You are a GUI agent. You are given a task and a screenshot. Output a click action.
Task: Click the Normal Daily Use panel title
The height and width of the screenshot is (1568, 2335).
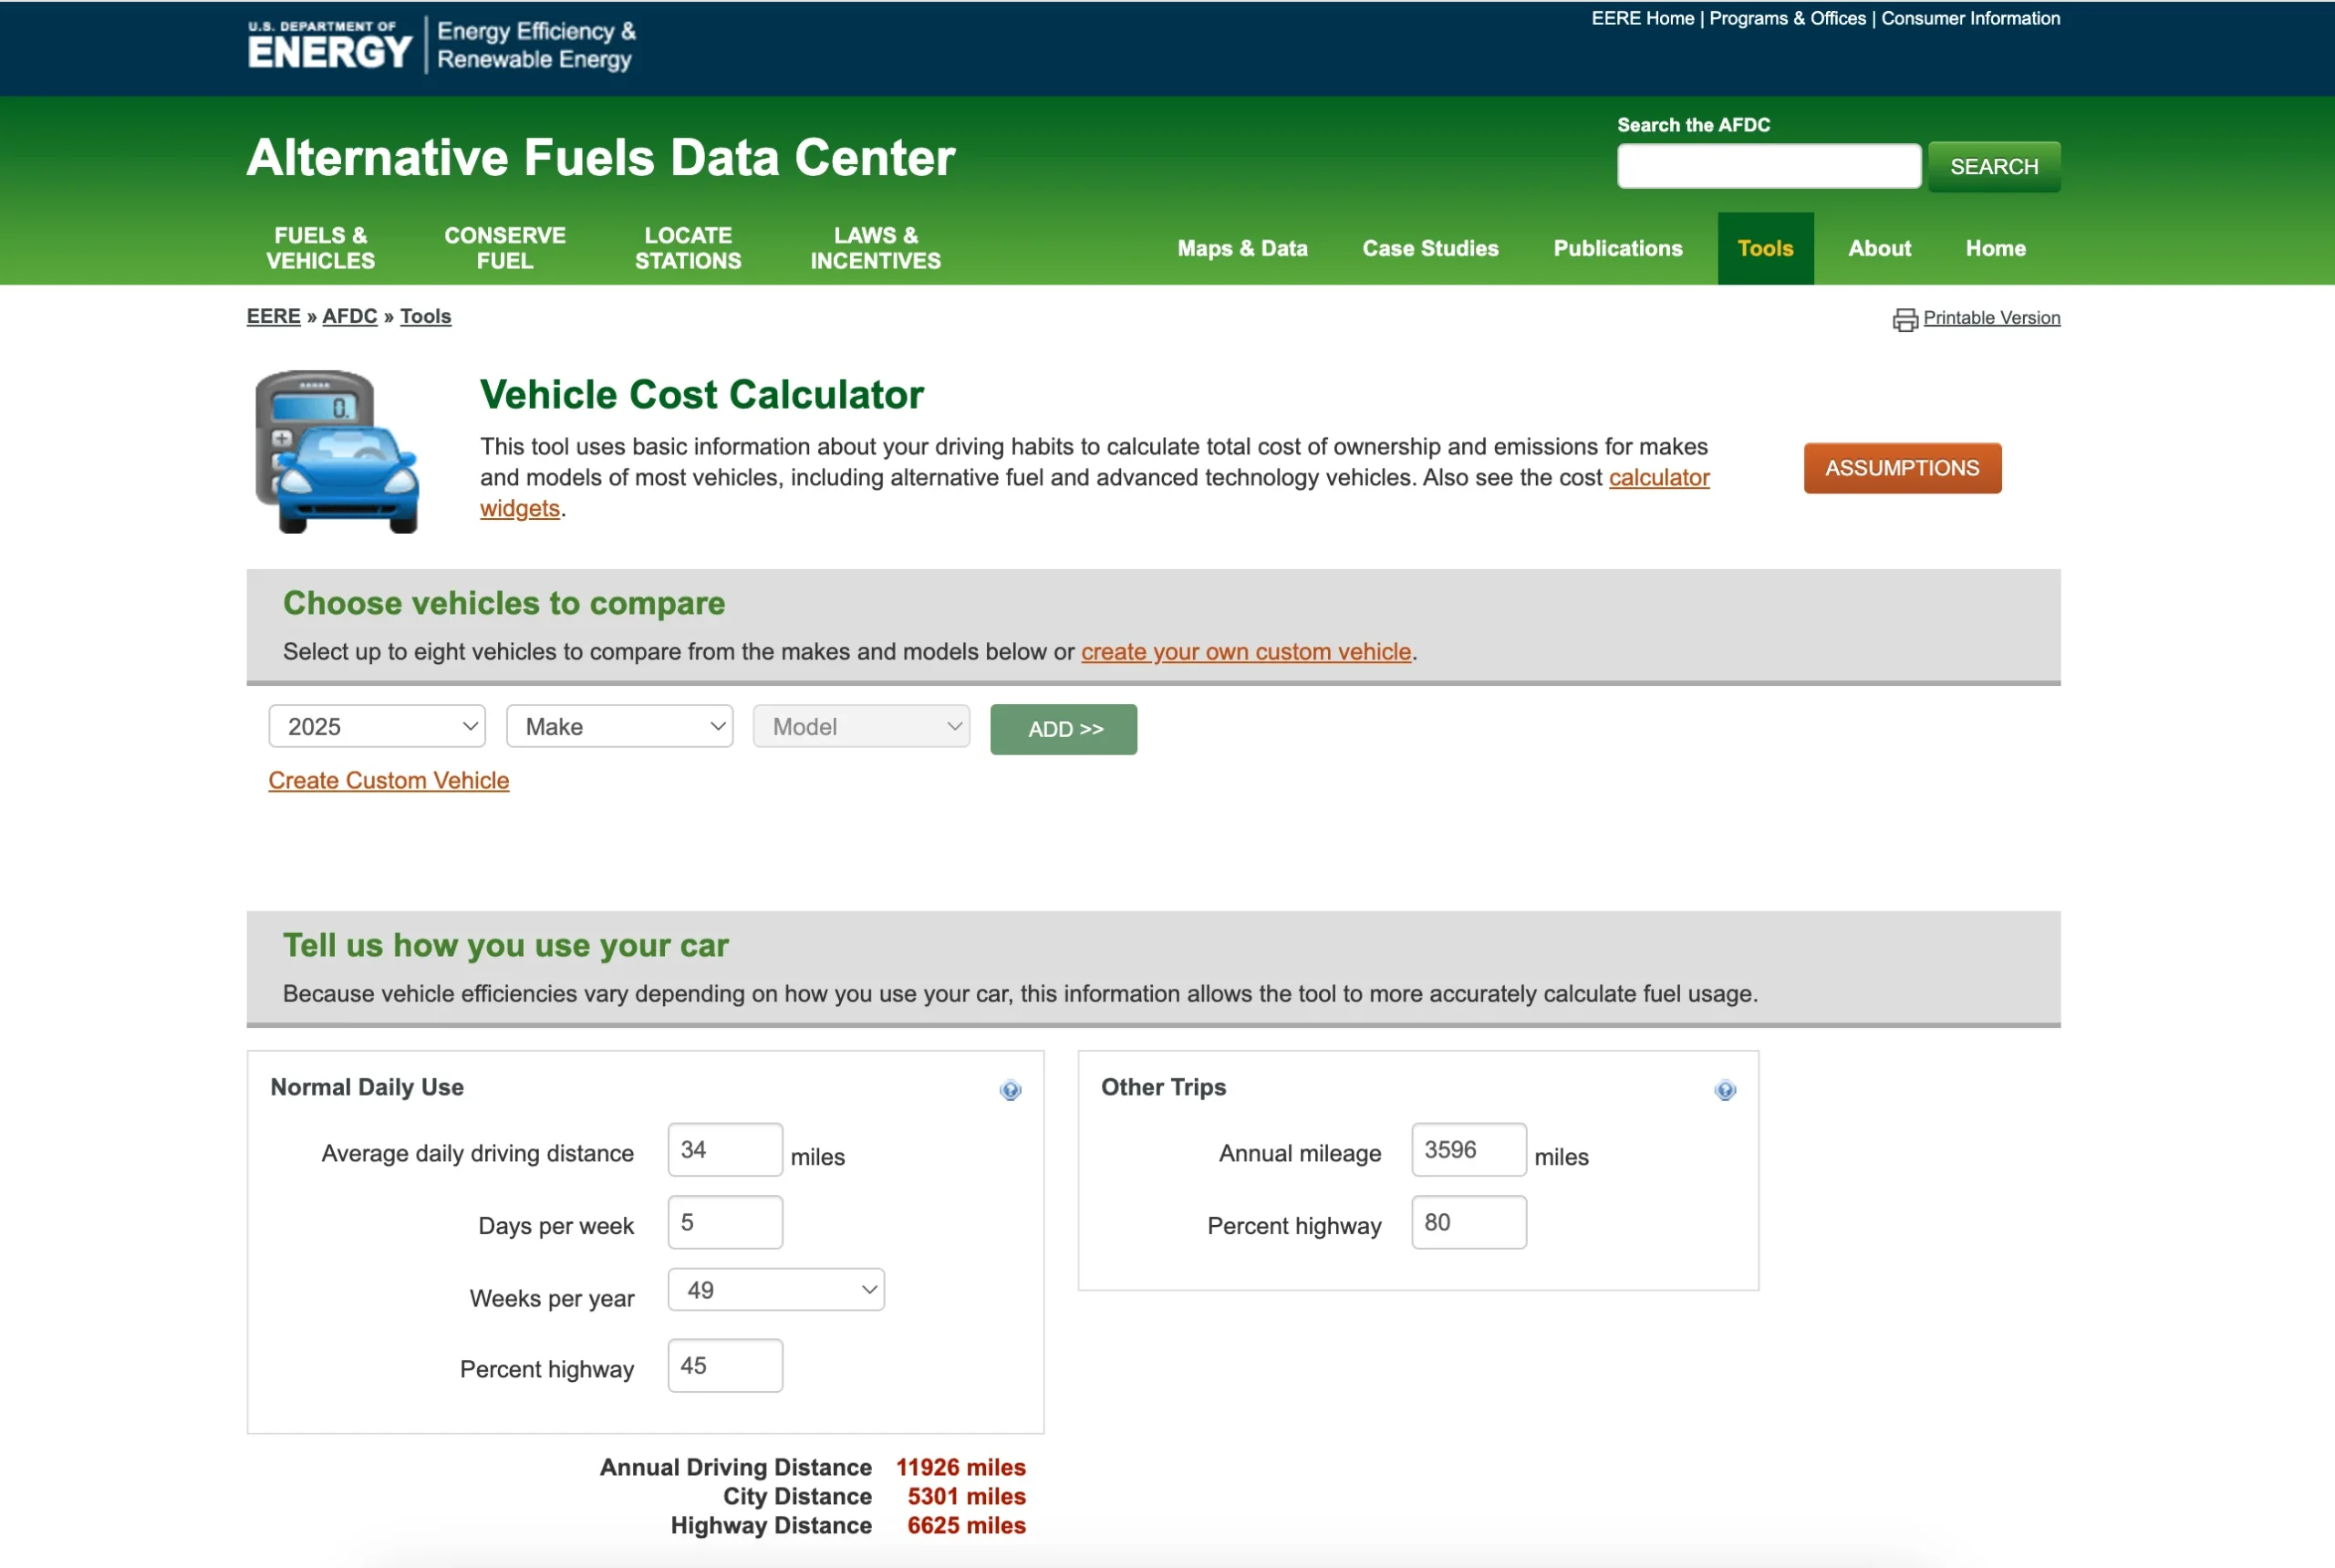pyautogui.click(x=367, y=1087)
